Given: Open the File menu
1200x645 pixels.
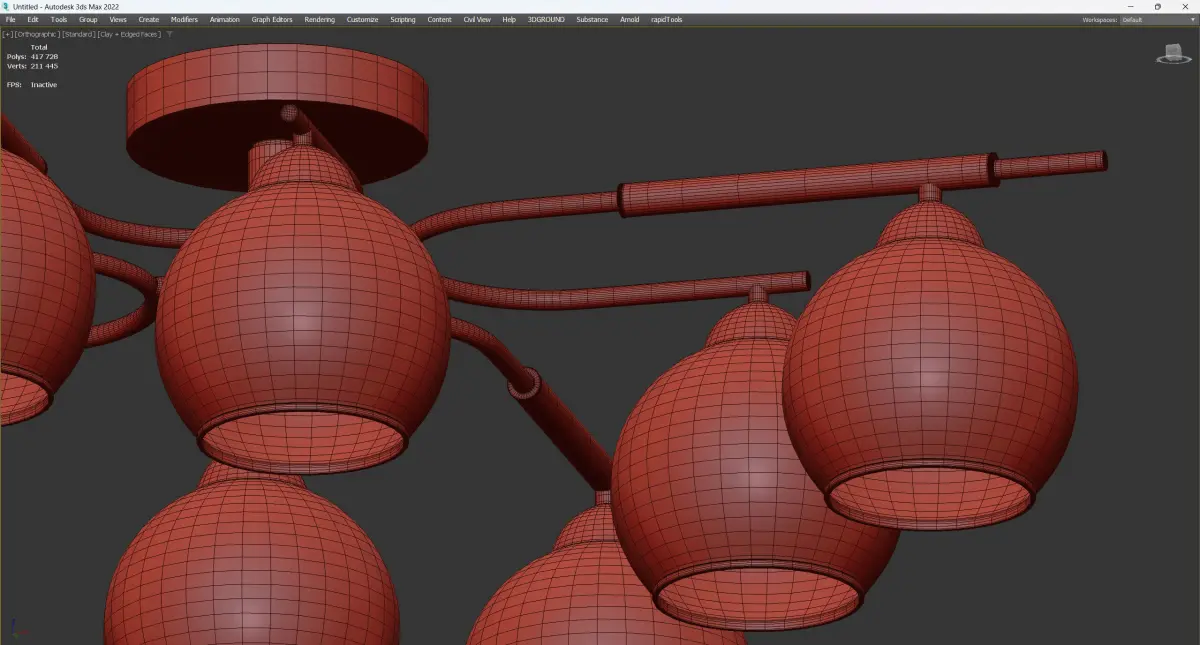Looking at the screenshot, I should pyautogui.click(x=11, y=19).
